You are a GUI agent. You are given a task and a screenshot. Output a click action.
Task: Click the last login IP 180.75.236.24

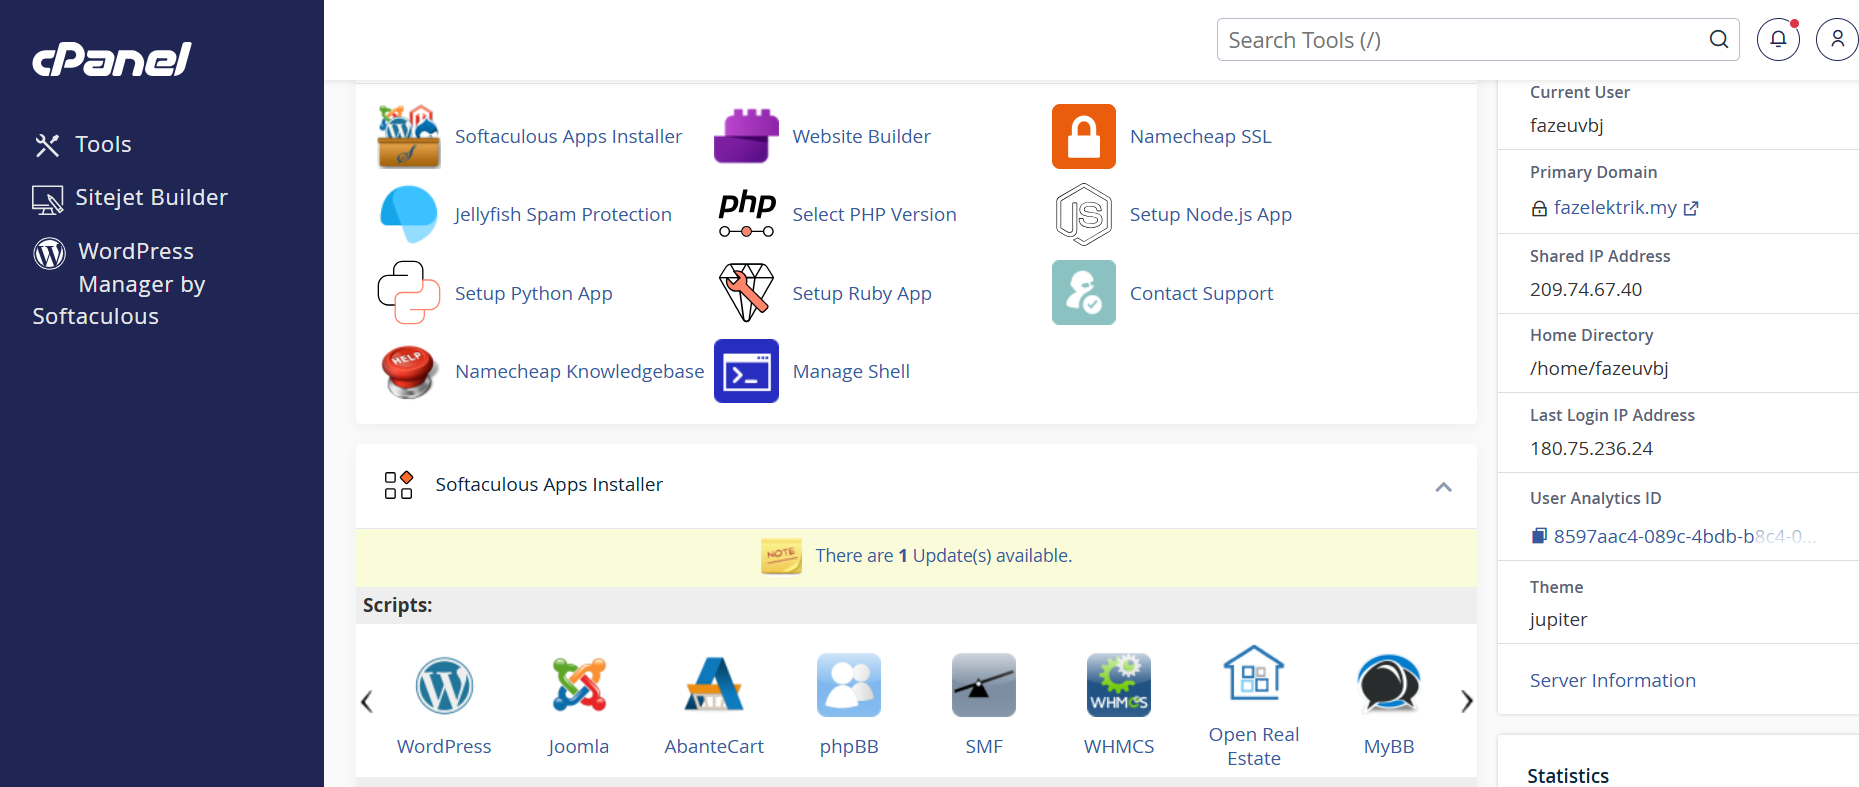[1591, 449]
